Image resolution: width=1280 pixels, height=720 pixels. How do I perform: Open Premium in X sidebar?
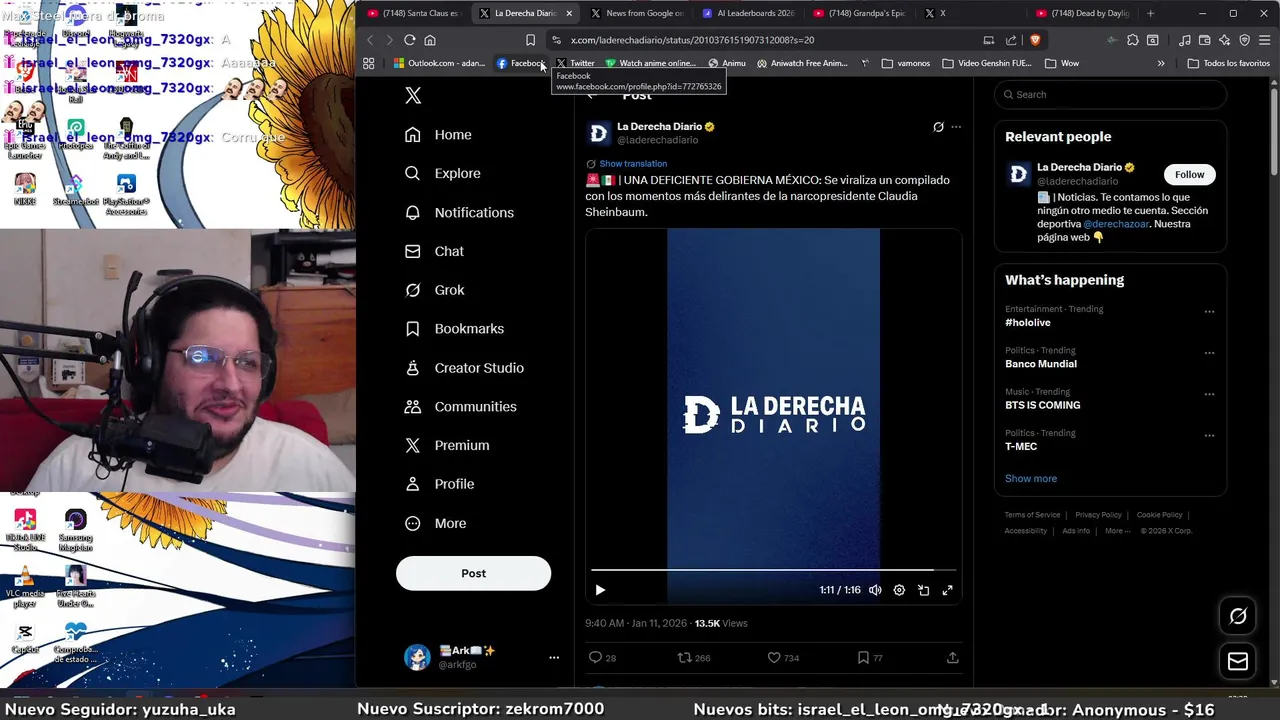(x=446, y=445)
